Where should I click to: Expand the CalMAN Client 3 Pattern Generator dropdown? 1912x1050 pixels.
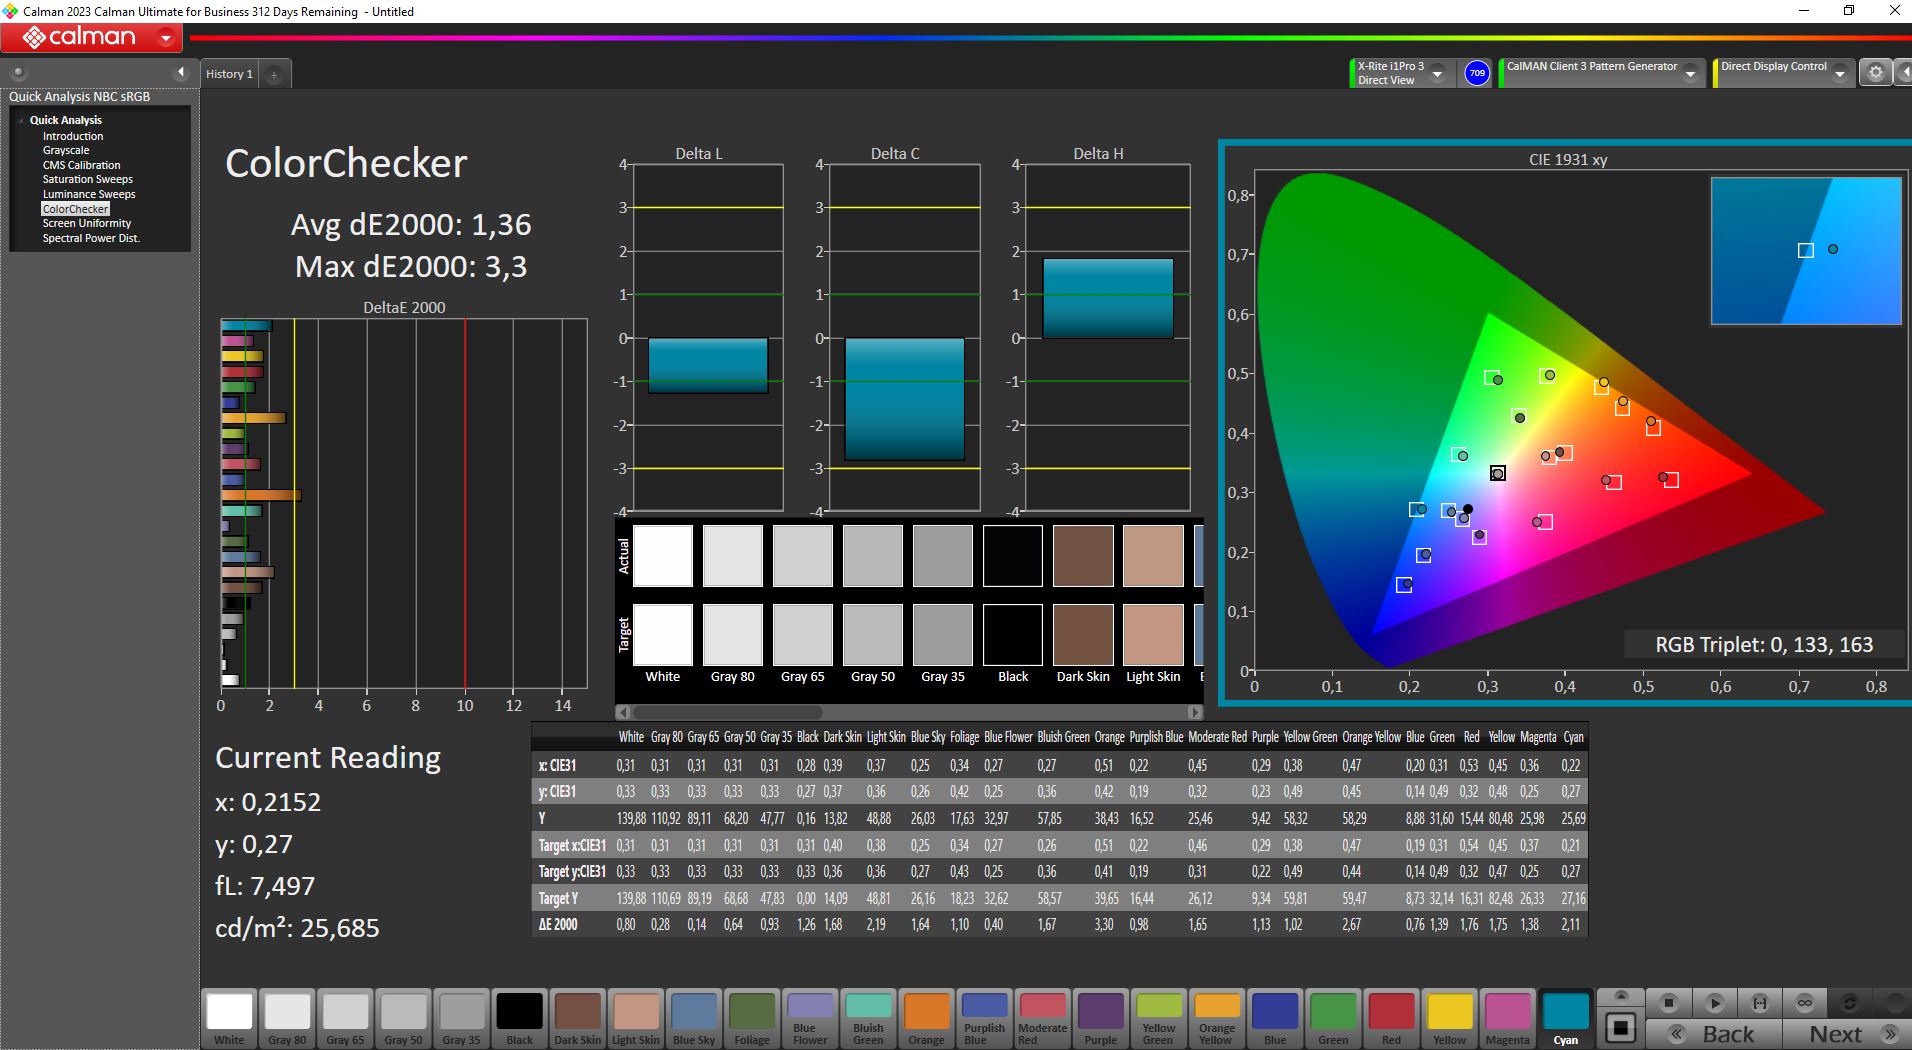click(1690, 74)
